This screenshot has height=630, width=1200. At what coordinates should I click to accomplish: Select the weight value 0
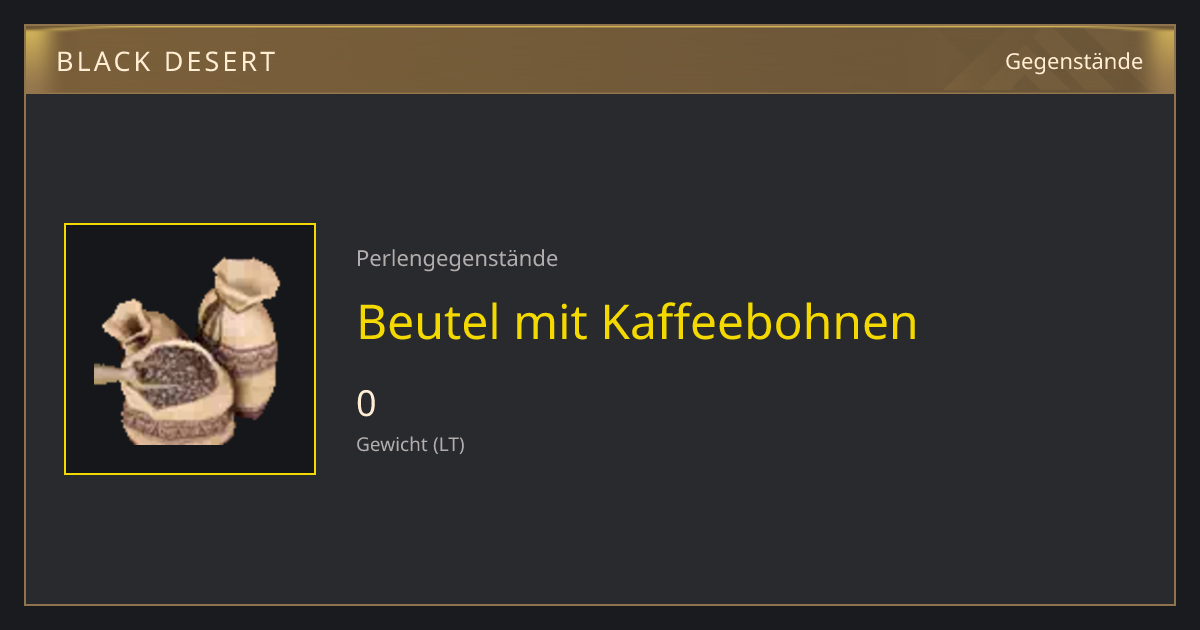(x=366, y=404)
